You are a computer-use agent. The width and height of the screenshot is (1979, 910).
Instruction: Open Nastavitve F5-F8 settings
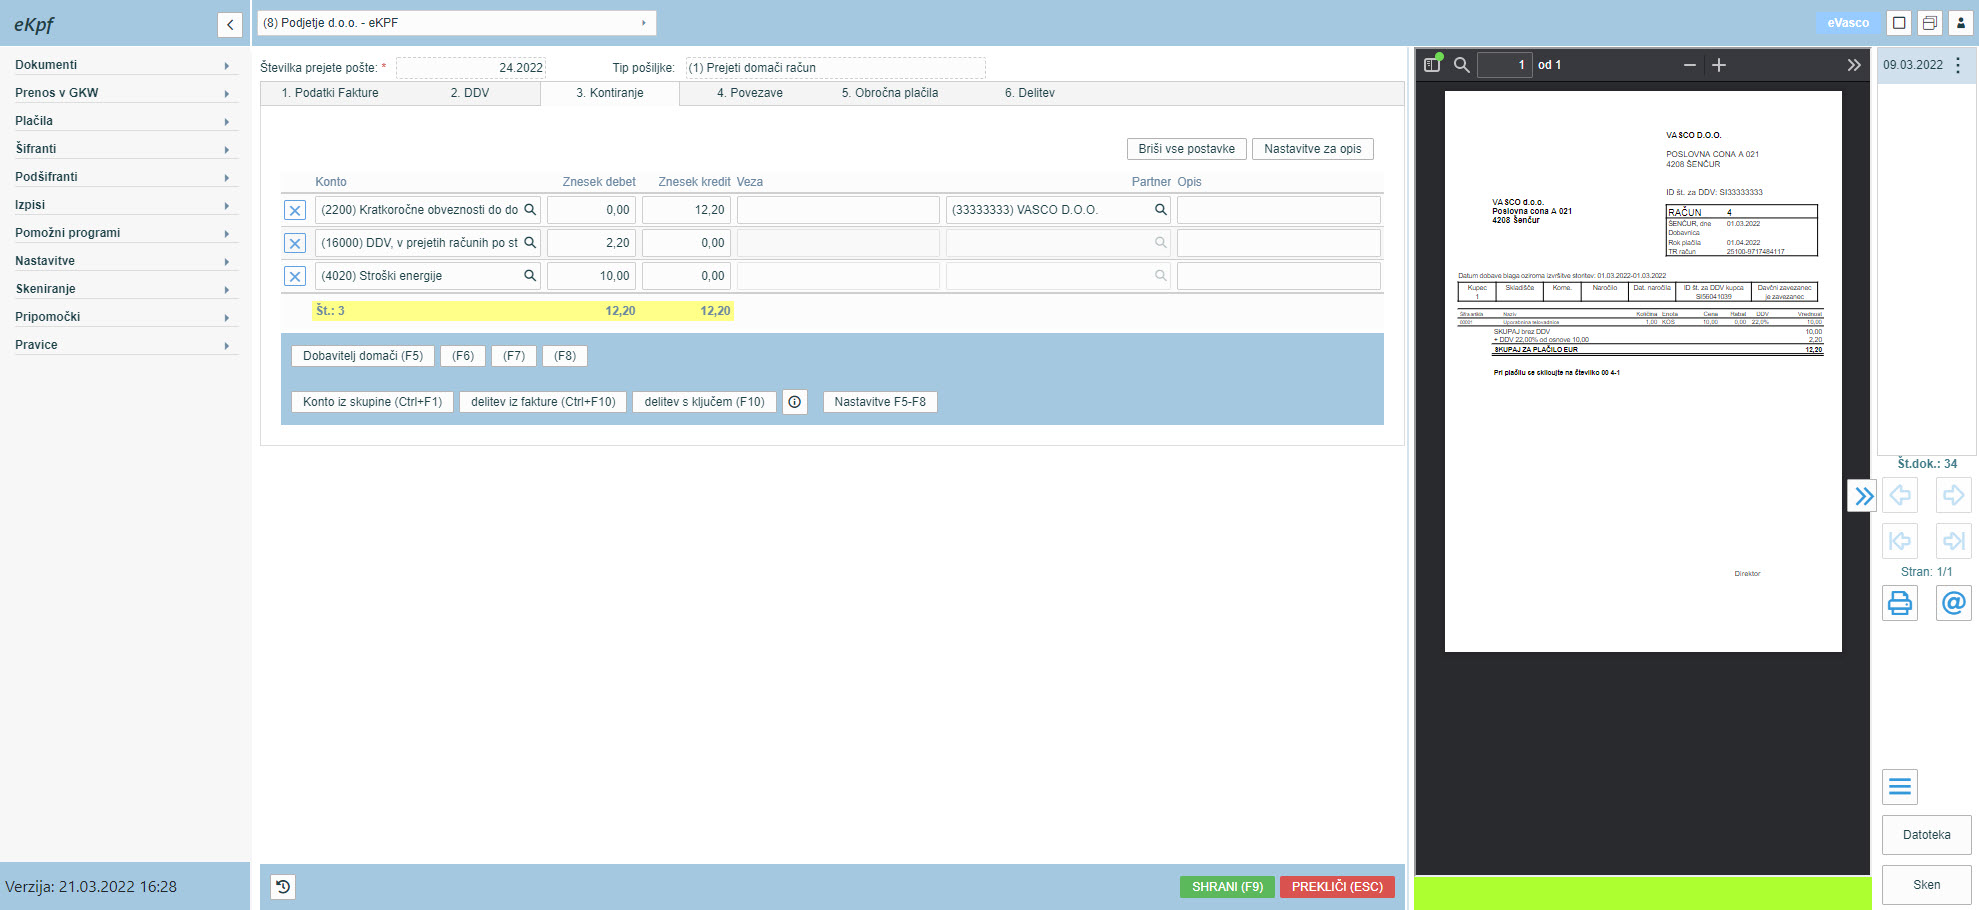click(880, 402)
